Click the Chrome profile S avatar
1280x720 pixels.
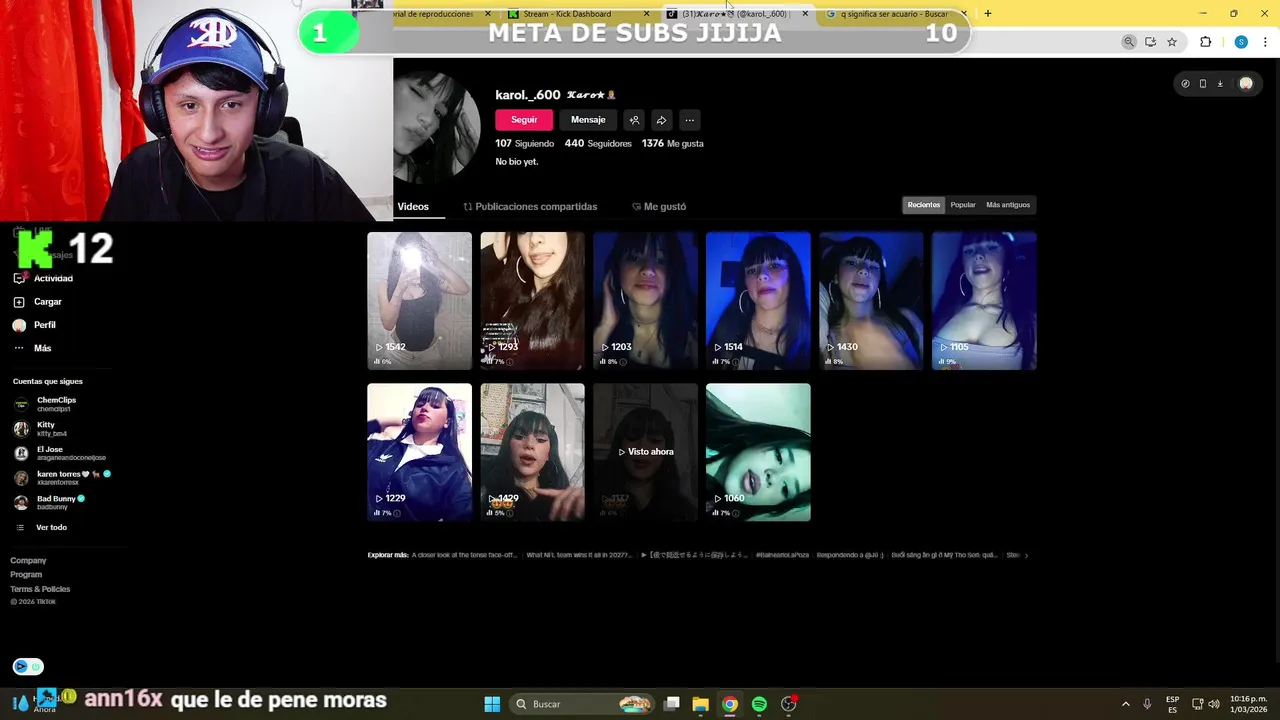coord(1241,42)
